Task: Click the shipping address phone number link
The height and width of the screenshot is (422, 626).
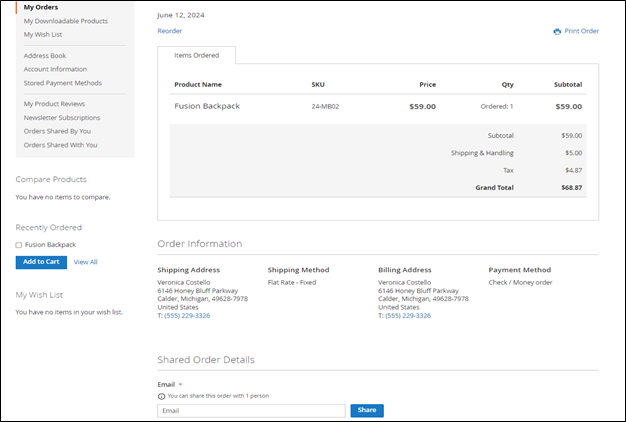Action: coord(186,316)
